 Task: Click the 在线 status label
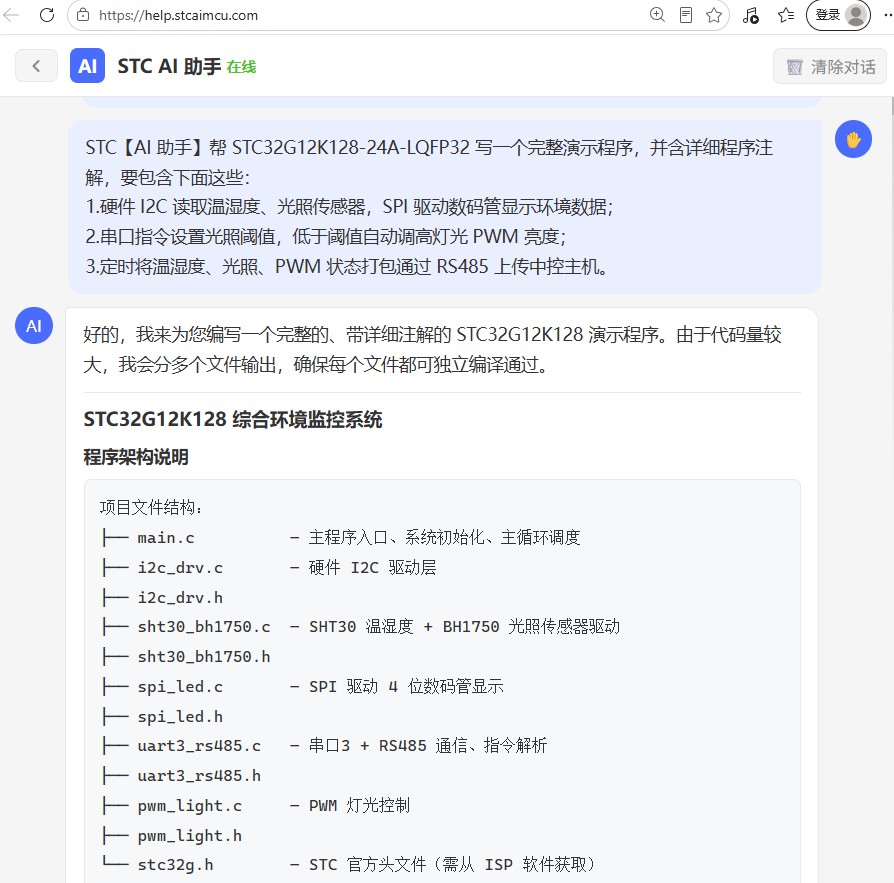pos(241,67)
